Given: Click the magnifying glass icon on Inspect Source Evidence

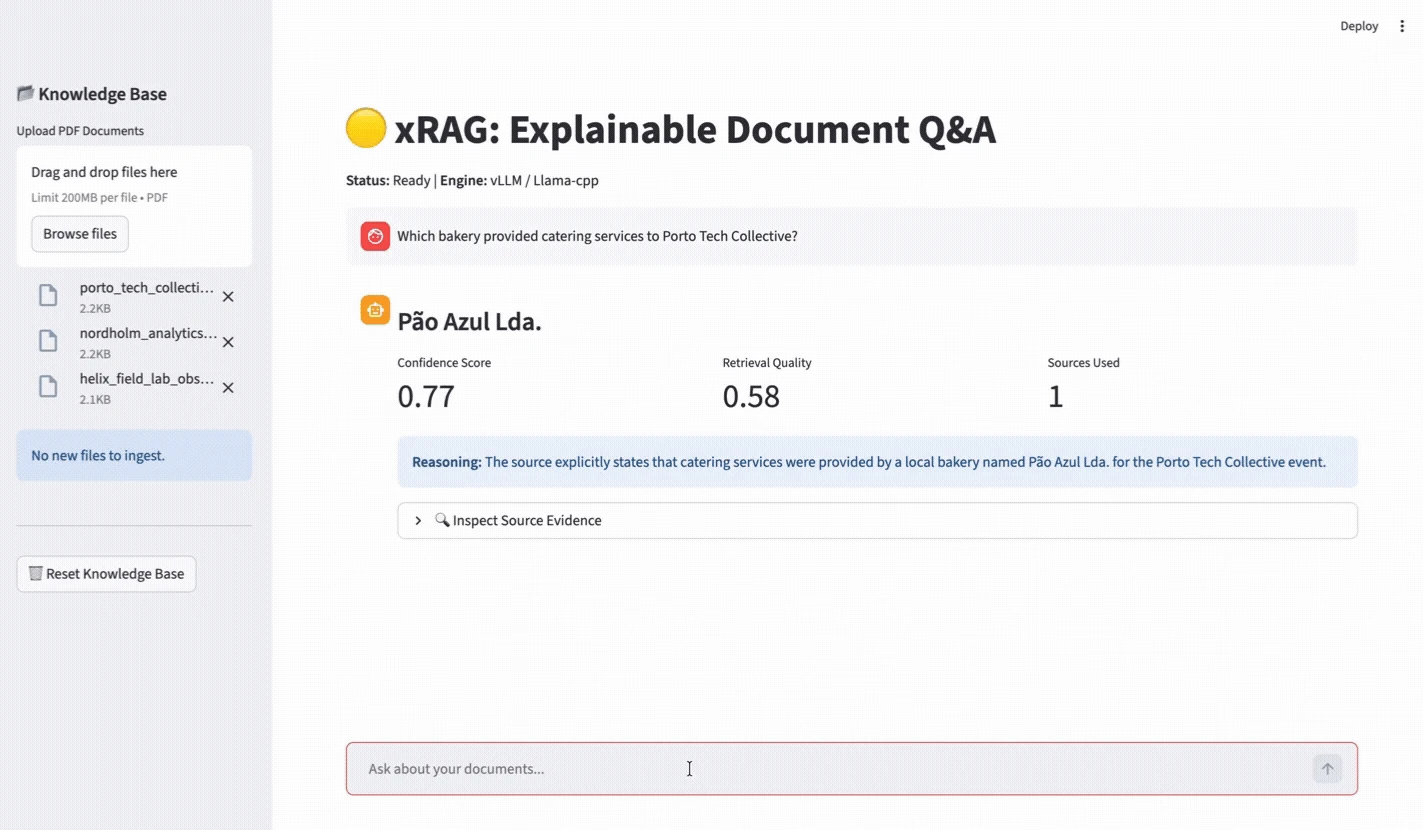Looking at the screenshot, I should 441,520.
